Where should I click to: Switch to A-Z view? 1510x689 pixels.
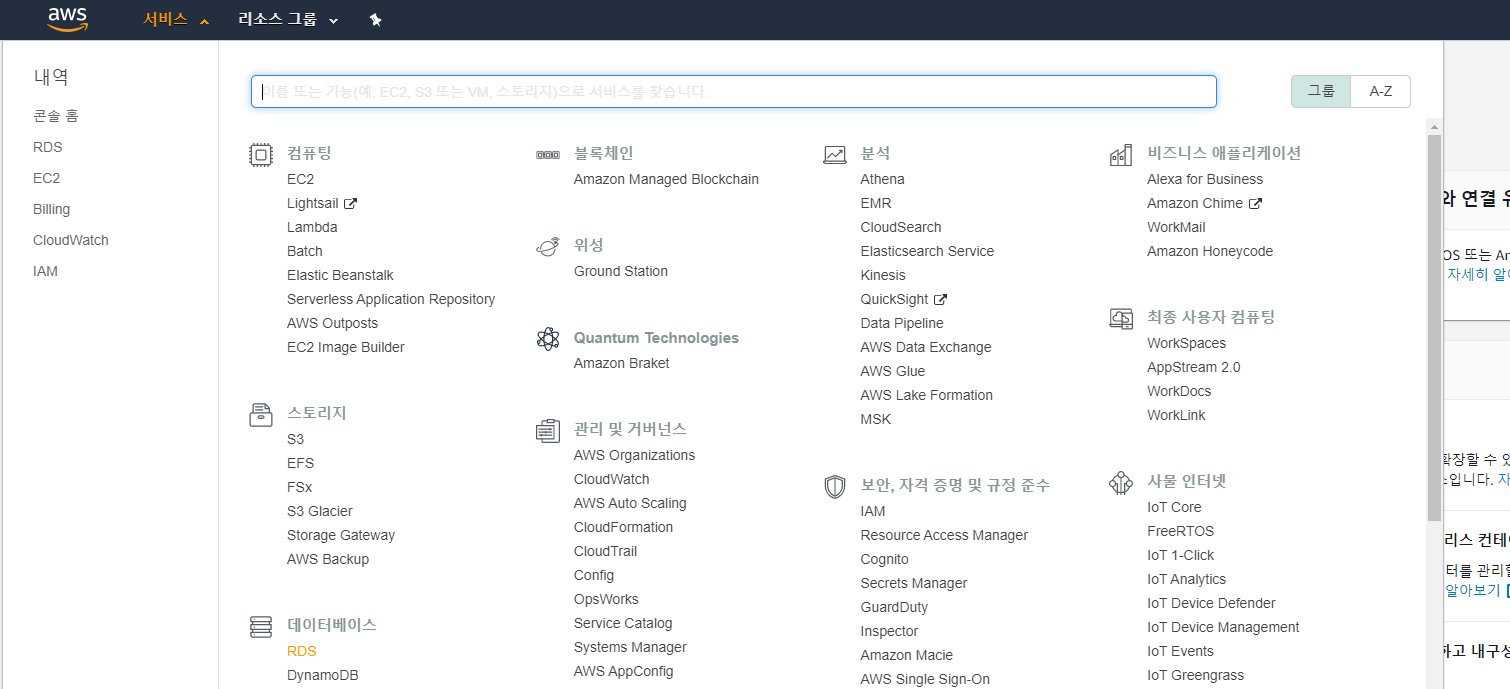[1381, 91]
